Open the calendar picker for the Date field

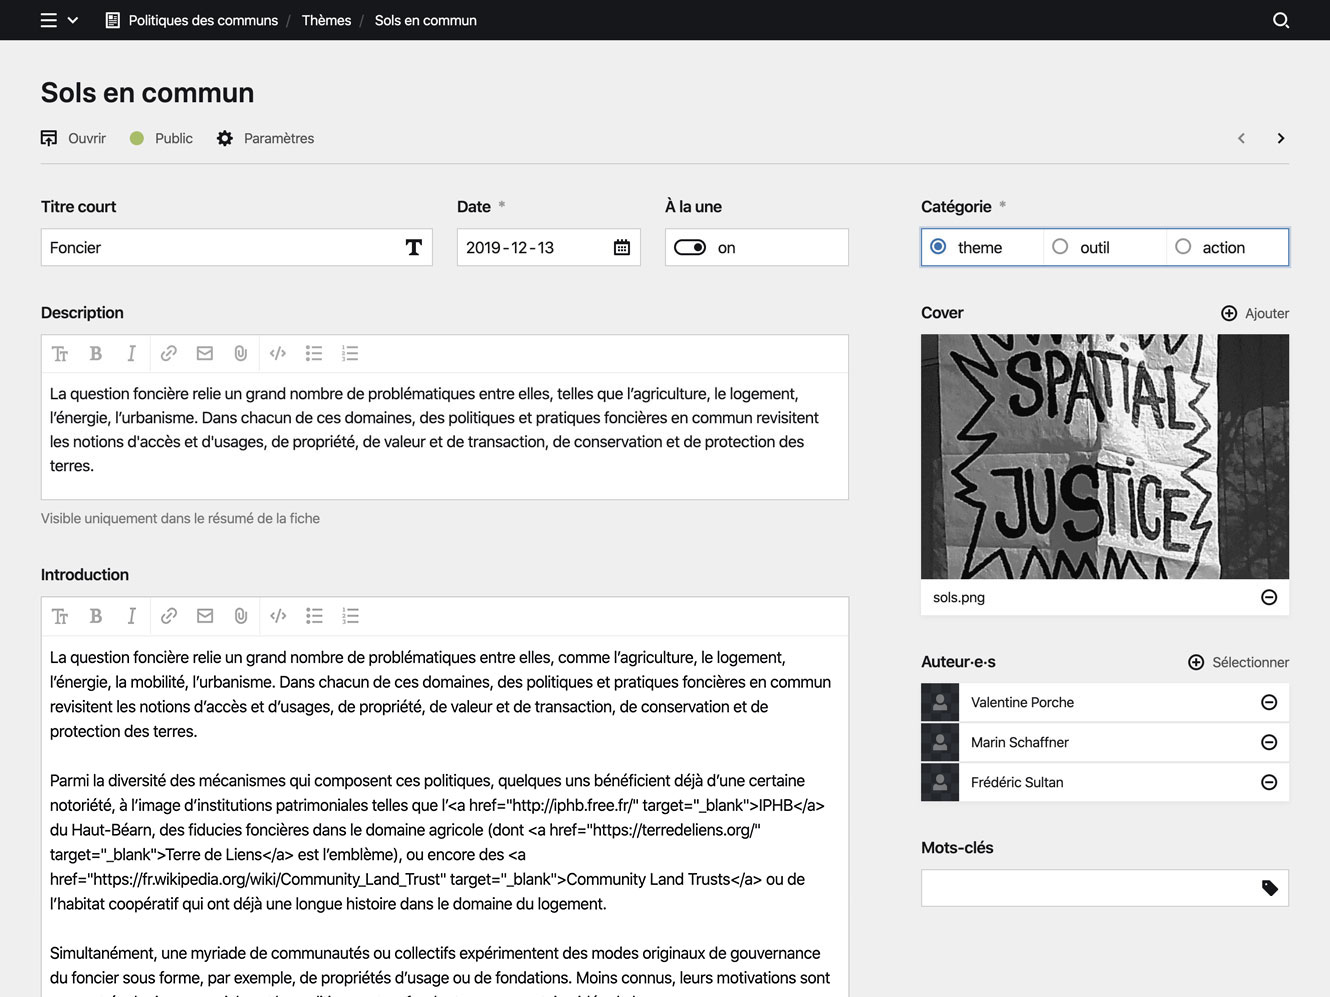click(623, 247)
